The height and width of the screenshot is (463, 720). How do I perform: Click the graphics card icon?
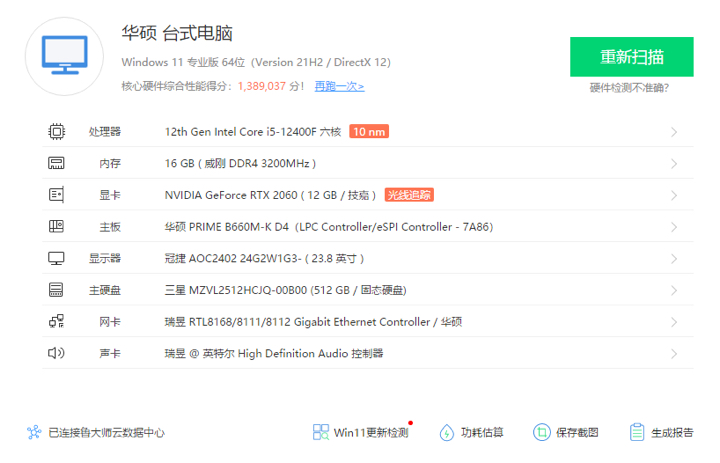56,195
